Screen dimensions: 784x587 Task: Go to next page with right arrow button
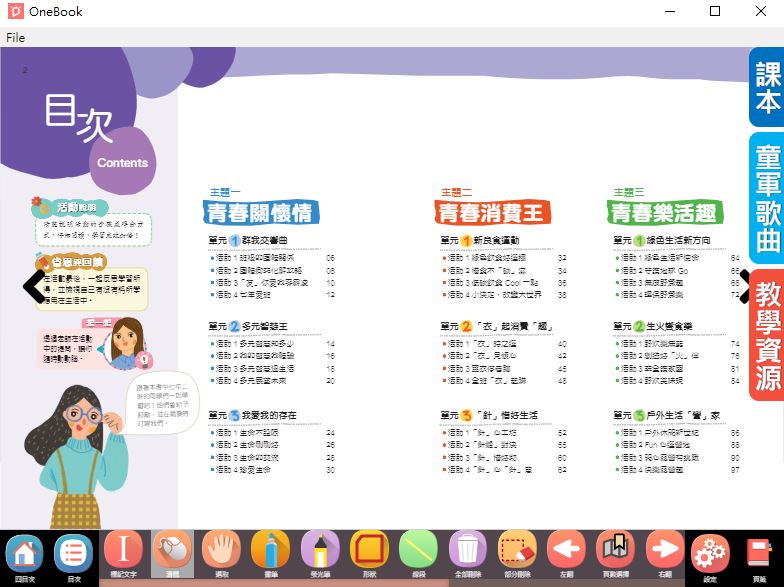click(664, 549)
